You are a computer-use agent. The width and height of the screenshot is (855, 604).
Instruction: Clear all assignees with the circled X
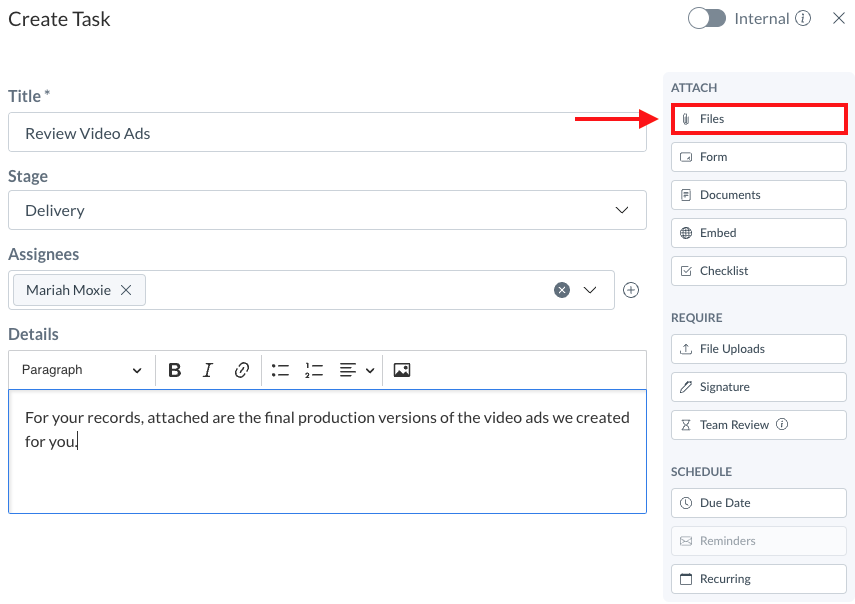click(562, 290)
